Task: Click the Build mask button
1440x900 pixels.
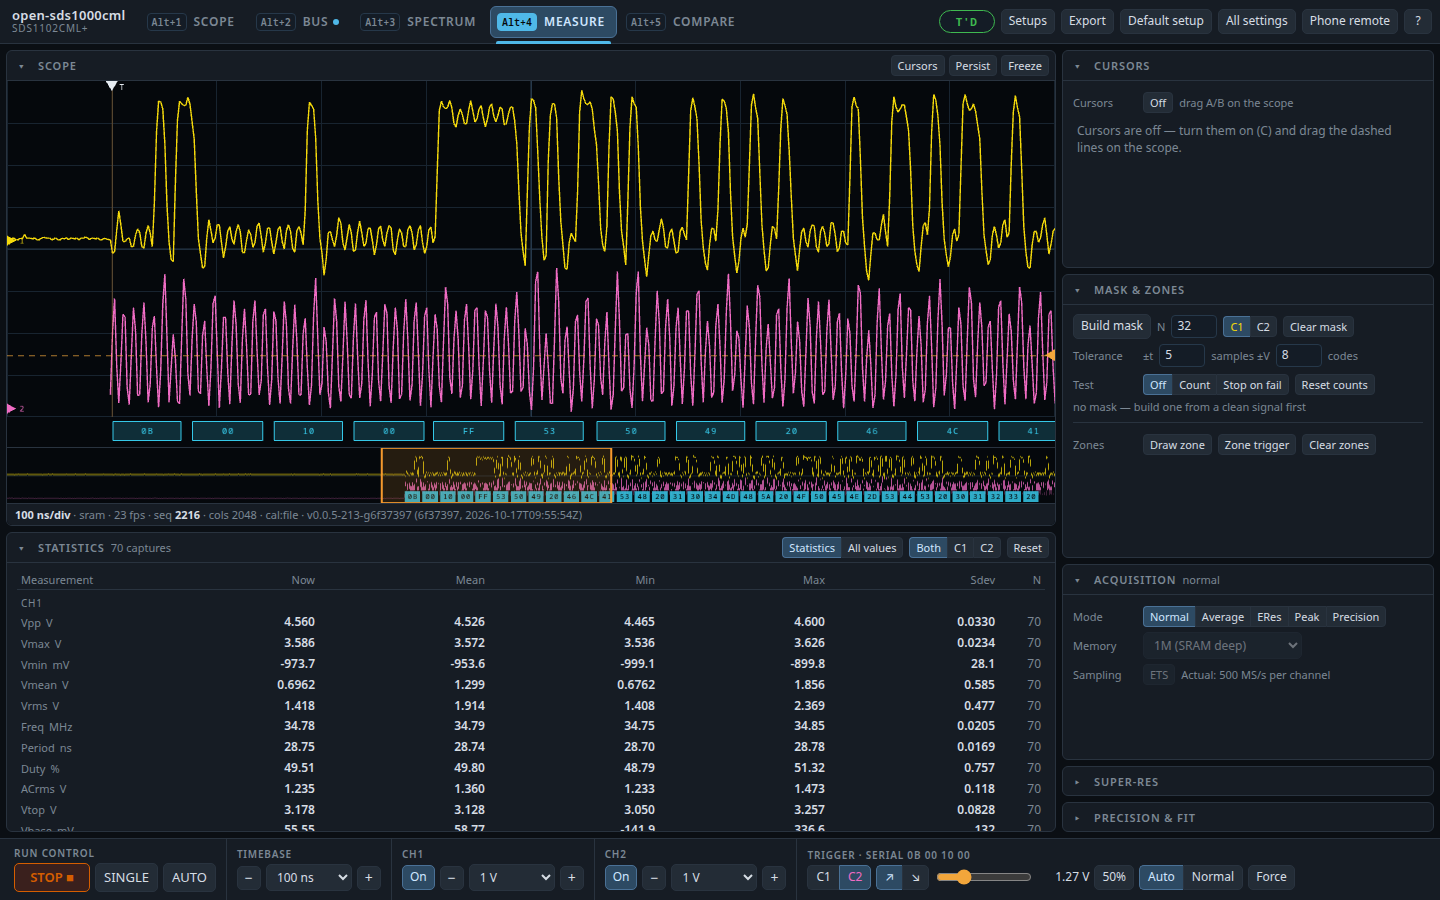Action: (x=1111, y=326)
